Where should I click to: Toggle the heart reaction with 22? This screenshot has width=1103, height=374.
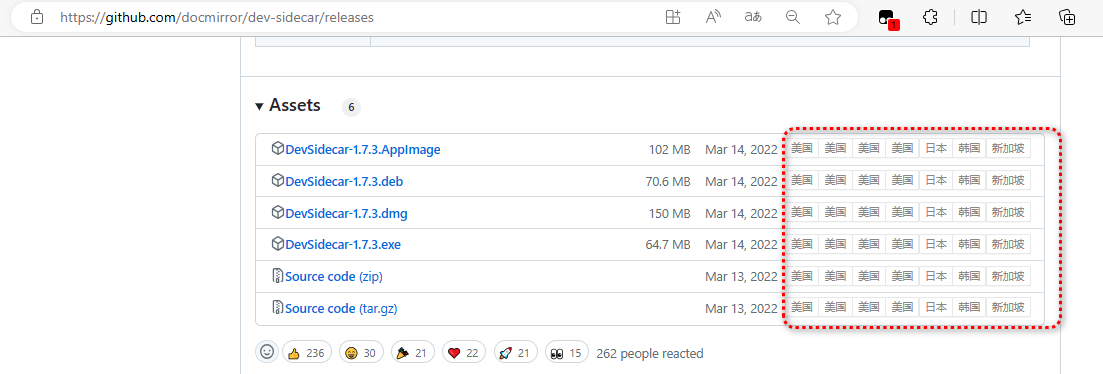coord(463,353)
